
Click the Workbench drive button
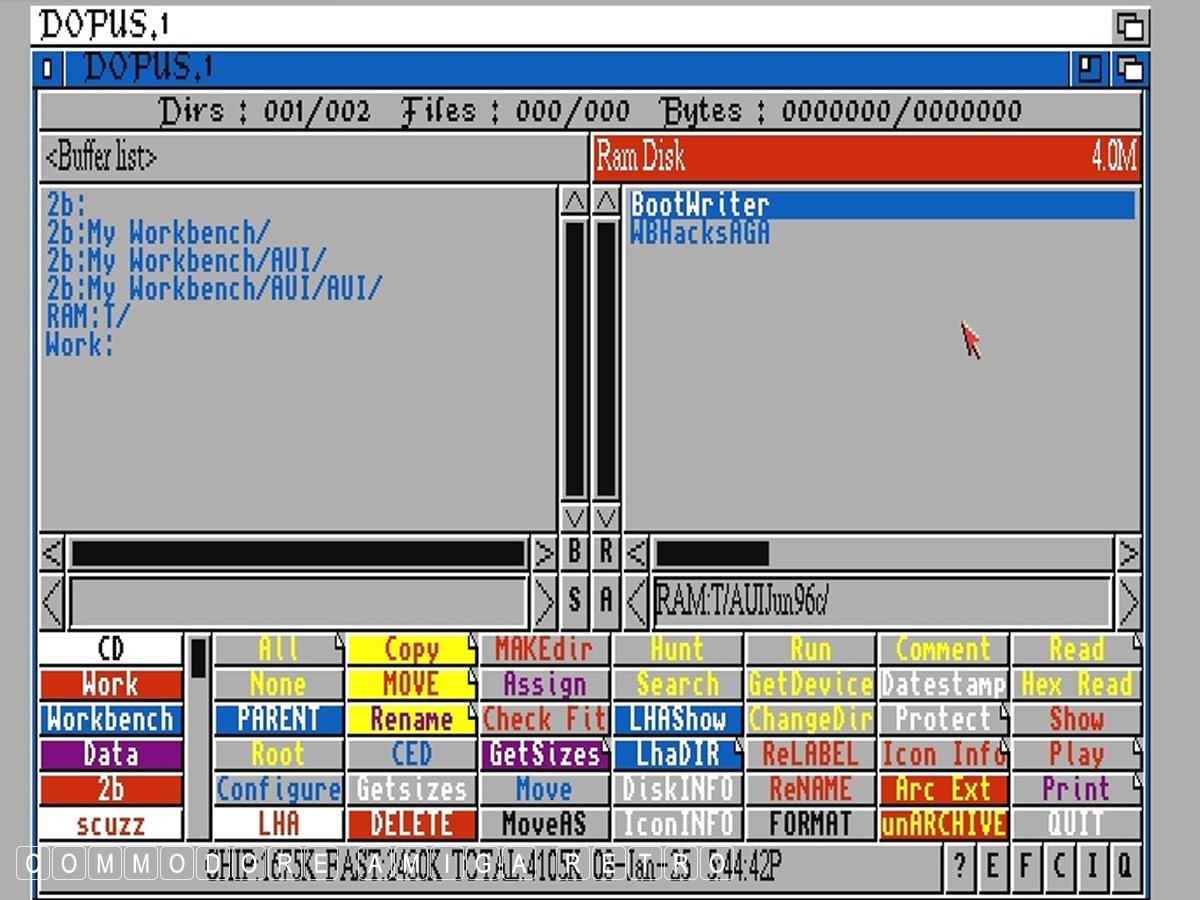111,720
